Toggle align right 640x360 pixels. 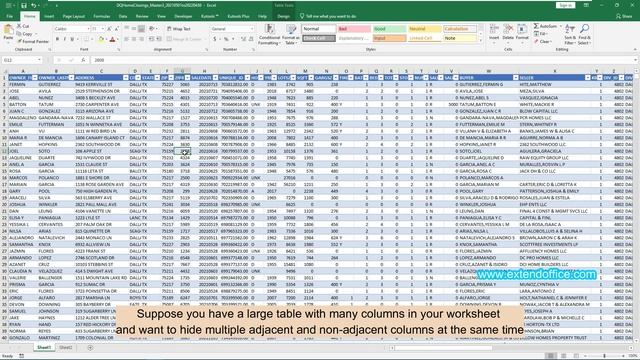141,39
